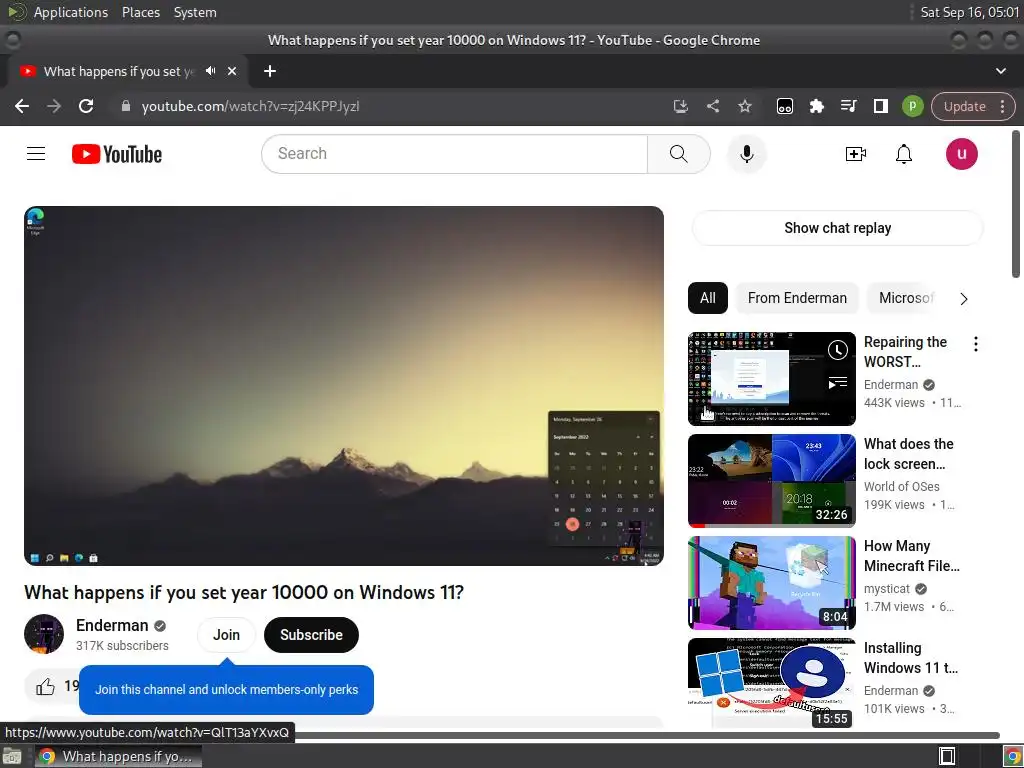Screen dimensions: 1024x768
Task: Open What does the lock screen video title
Action: coord(908,454)
